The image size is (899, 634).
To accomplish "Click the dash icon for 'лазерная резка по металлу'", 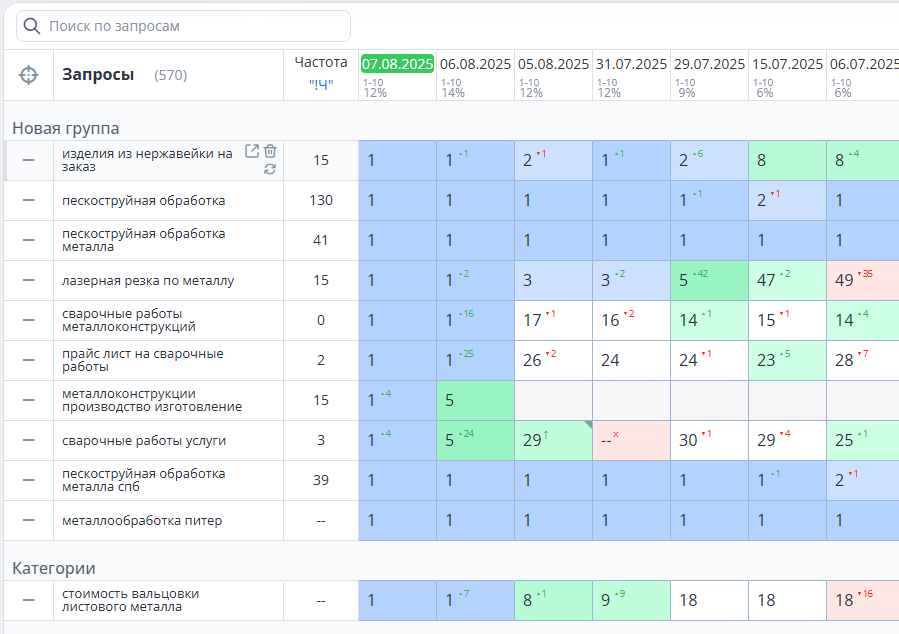I will [x=29, y=280].
